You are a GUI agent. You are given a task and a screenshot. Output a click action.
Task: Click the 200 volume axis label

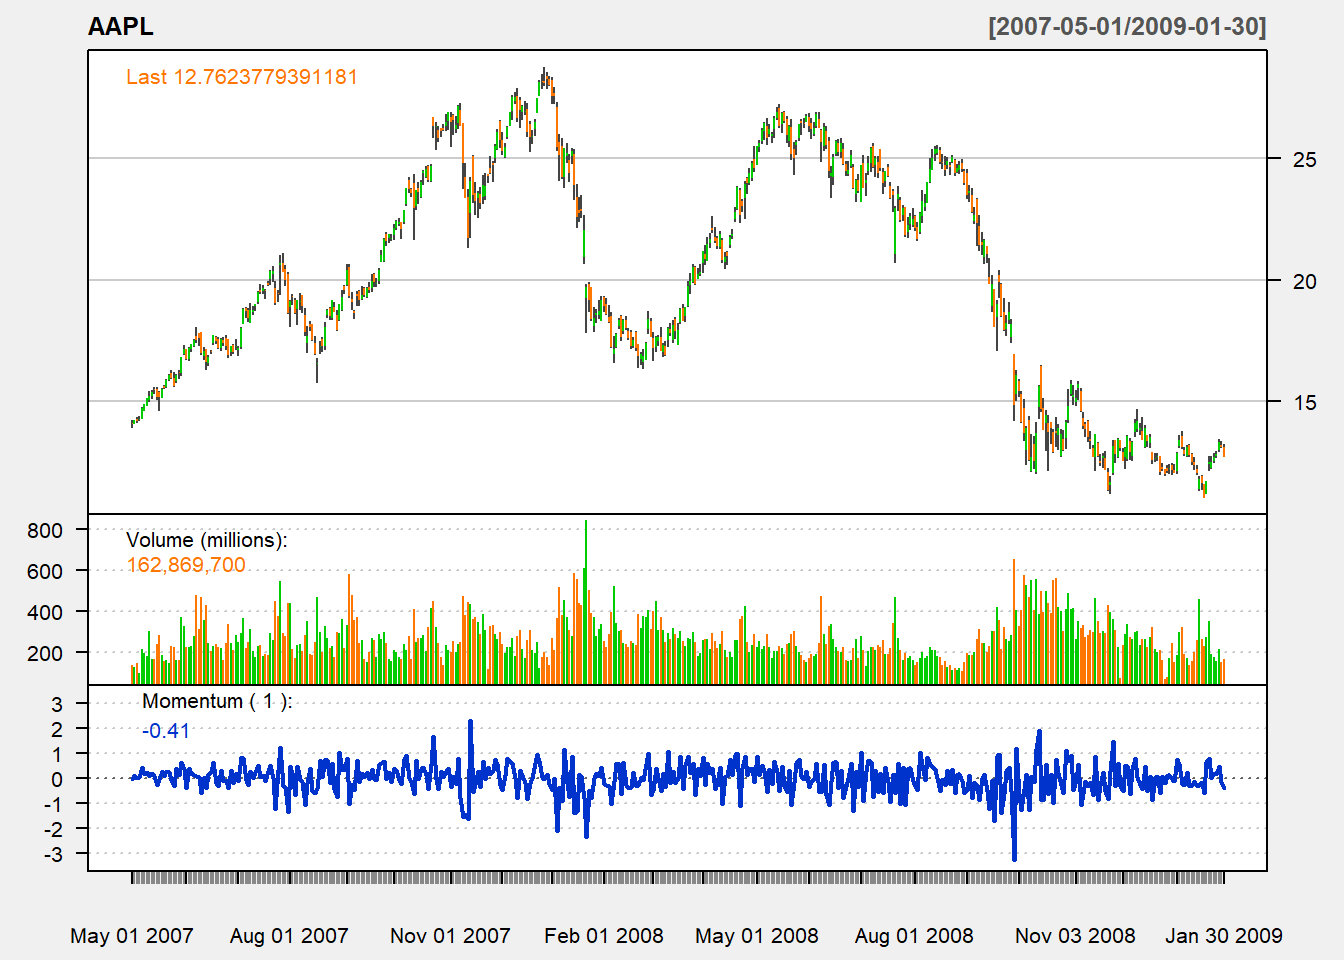(45, 653)
